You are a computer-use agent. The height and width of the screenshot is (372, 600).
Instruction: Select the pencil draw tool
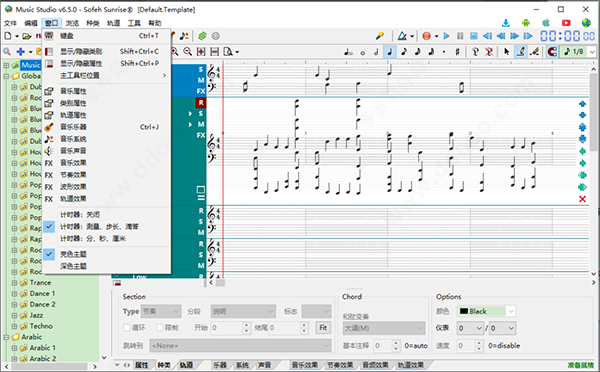pos(520,51)
